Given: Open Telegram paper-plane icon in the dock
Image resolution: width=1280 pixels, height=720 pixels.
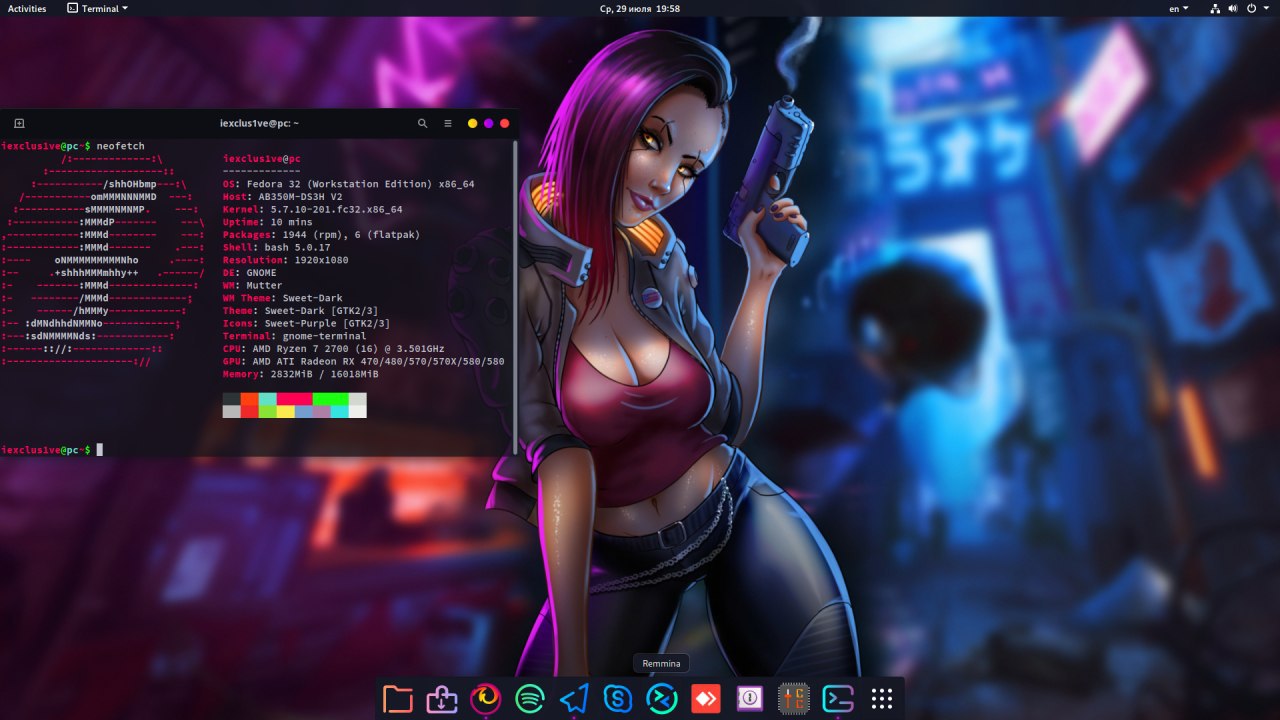Looking at the screenshot, I should coord(574,699).
